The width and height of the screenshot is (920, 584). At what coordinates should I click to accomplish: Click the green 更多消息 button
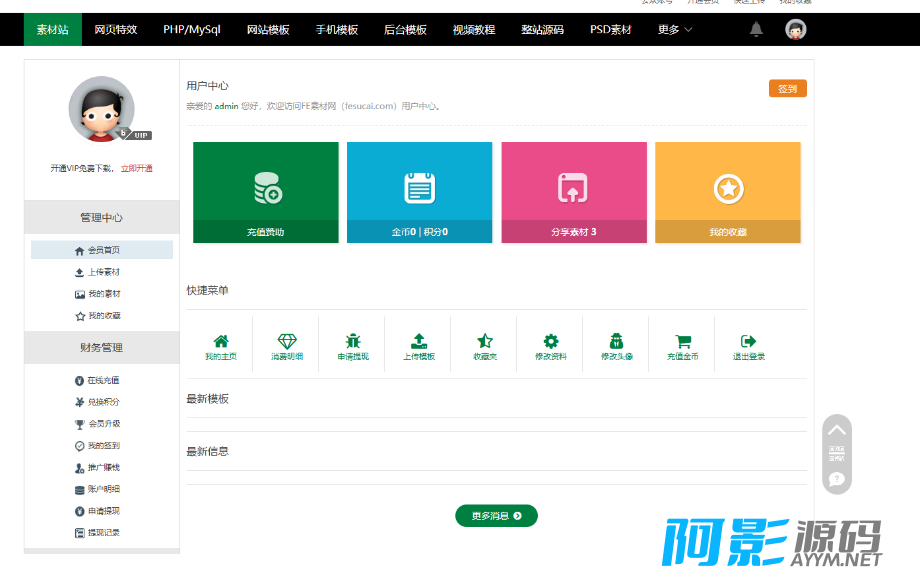click(496, 516)
